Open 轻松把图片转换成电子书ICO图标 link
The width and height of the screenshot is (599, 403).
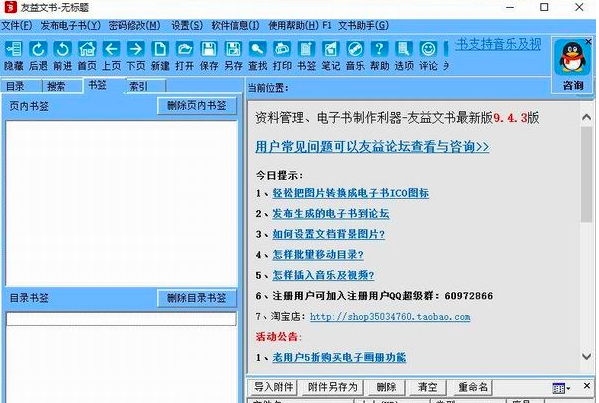350,193
